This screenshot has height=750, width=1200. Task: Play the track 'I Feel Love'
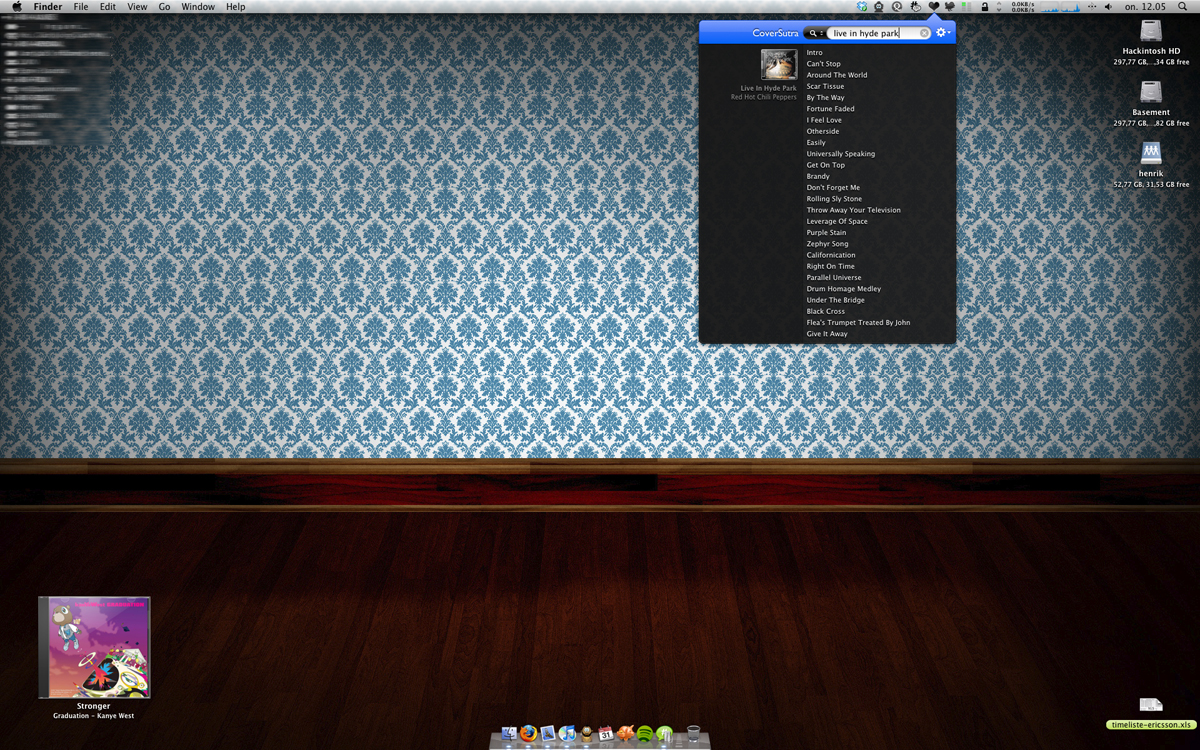click(x=825, y=120)
